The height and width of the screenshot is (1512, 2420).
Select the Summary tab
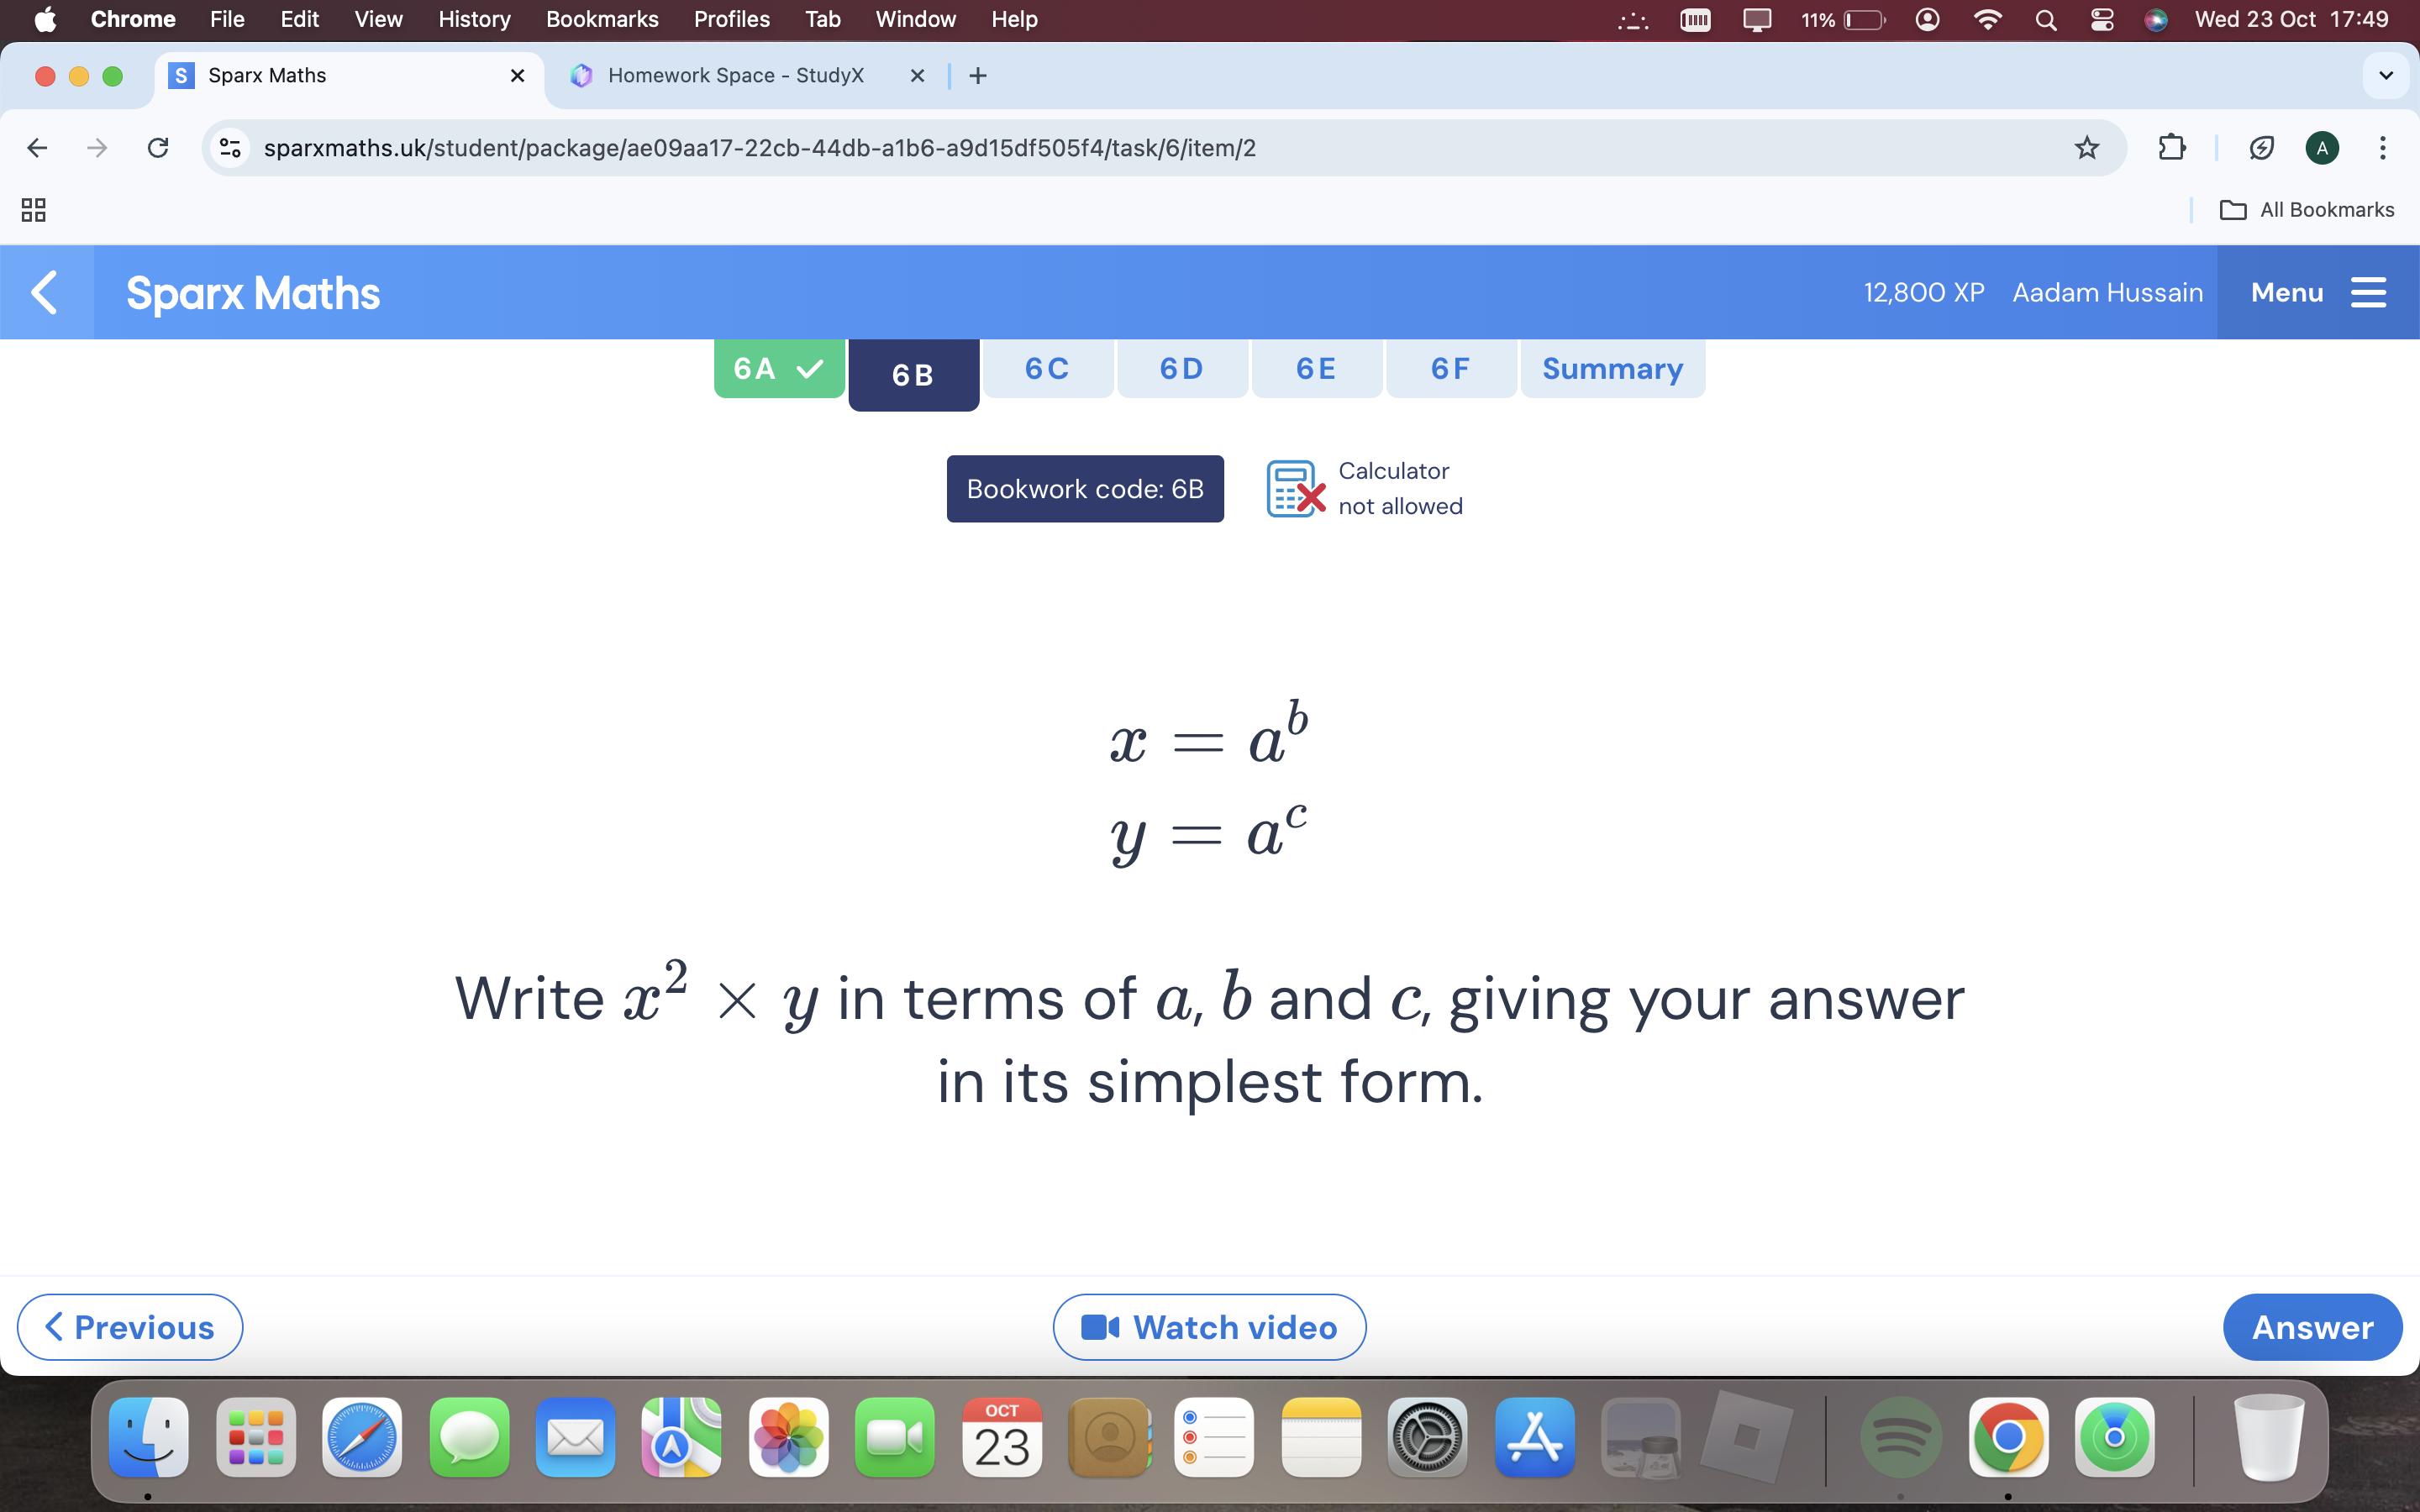(1610, 368)
